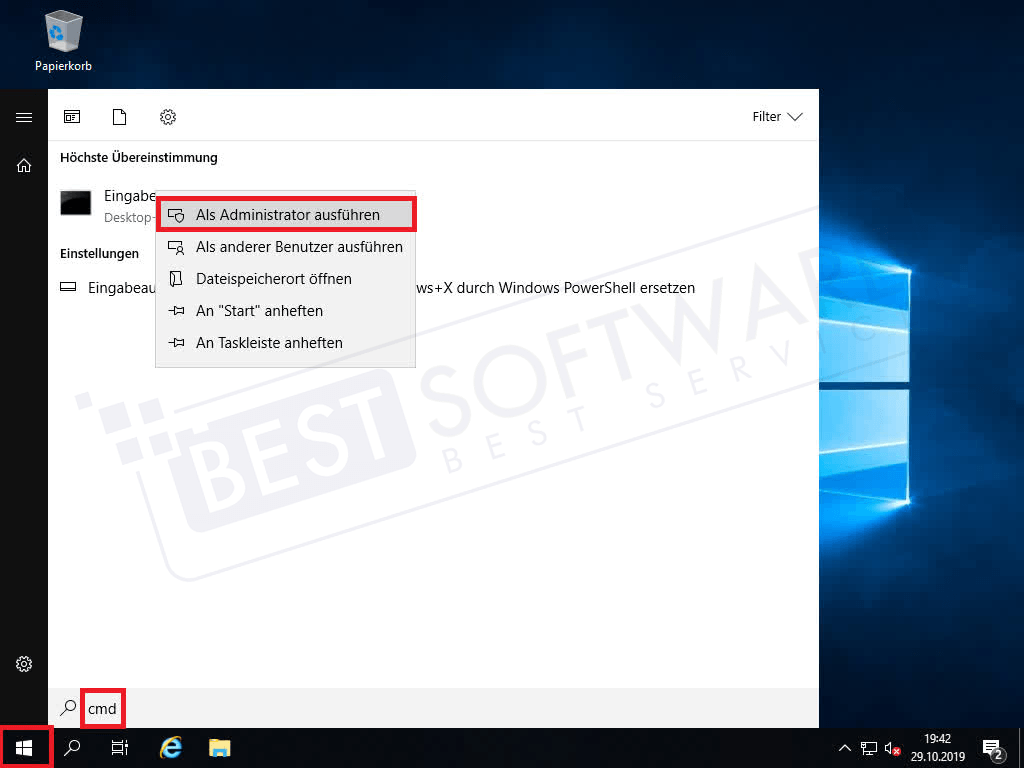Open Task View on the taskbar
This screenshot has height=768, width=1024.
click(x=119, y=747)
